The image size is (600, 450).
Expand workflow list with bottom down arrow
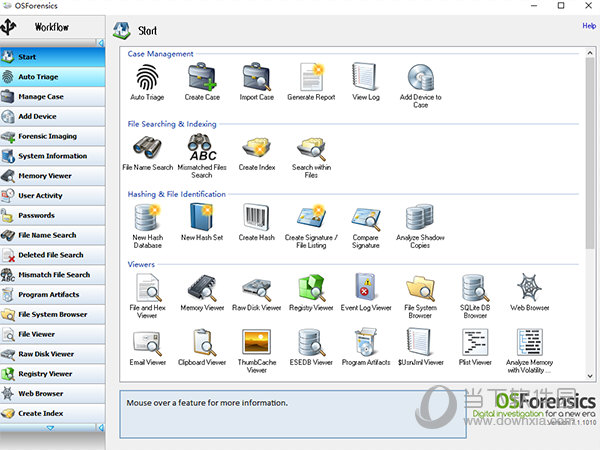click(x=50, y=427)
